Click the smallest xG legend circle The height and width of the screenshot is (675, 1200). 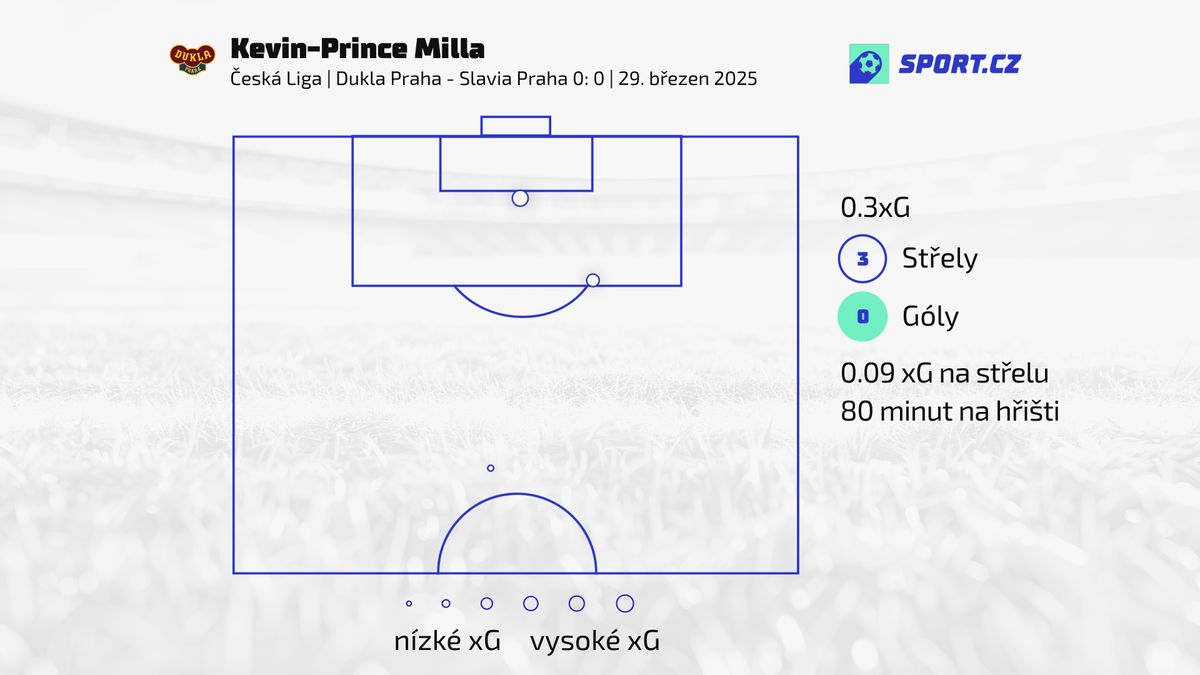[x=409, y=603]
